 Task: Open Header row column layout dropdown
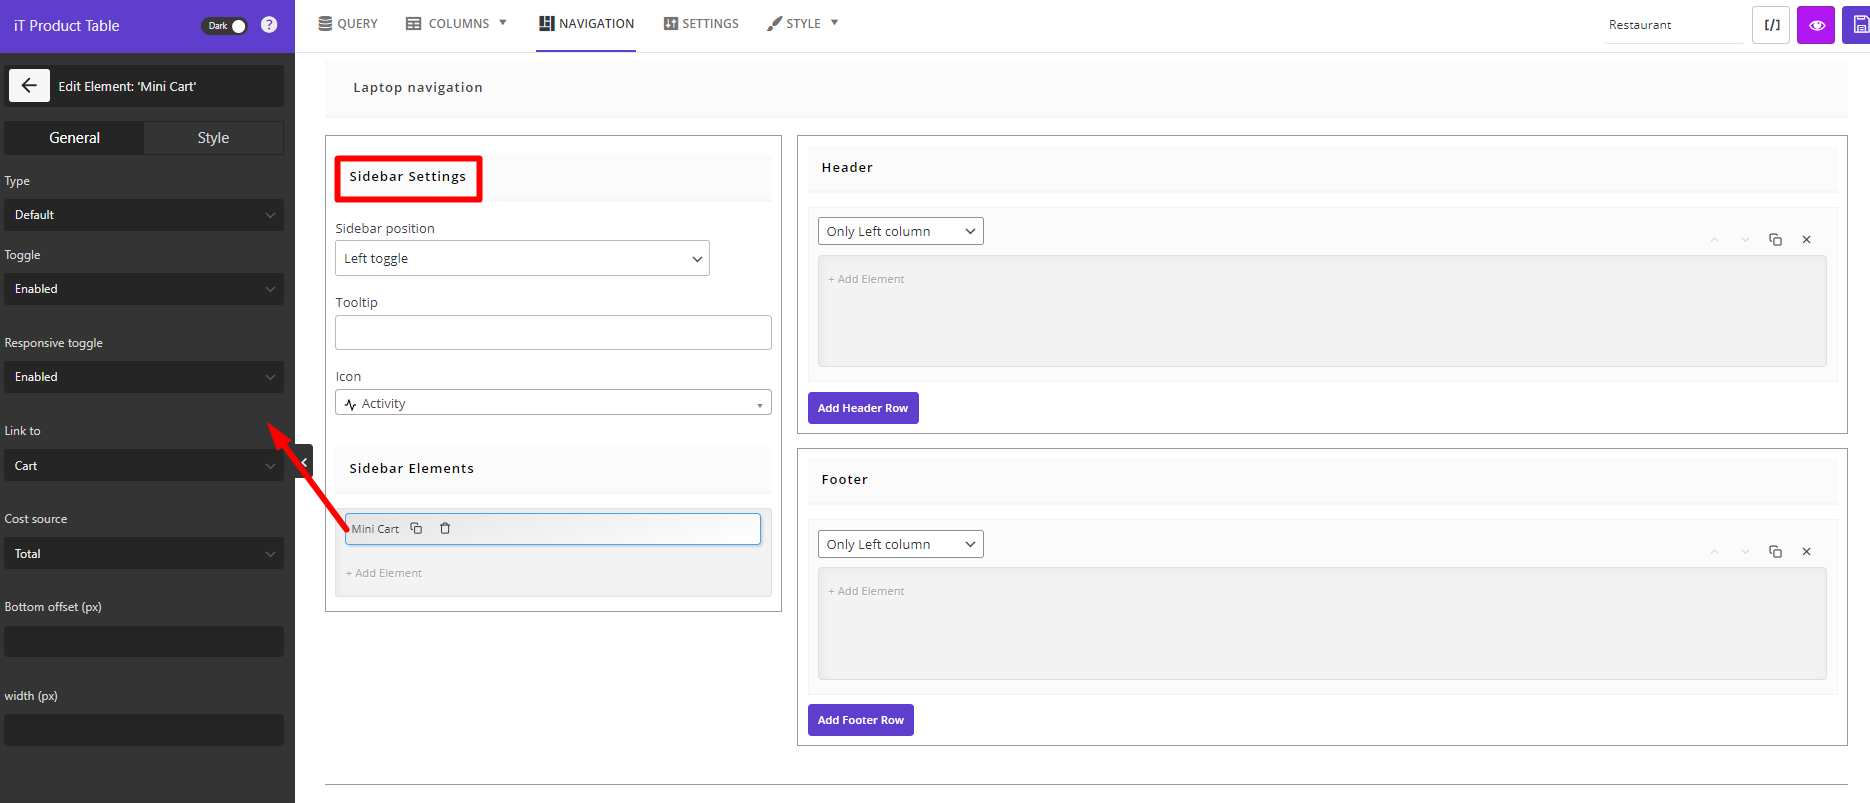point(900,231)
